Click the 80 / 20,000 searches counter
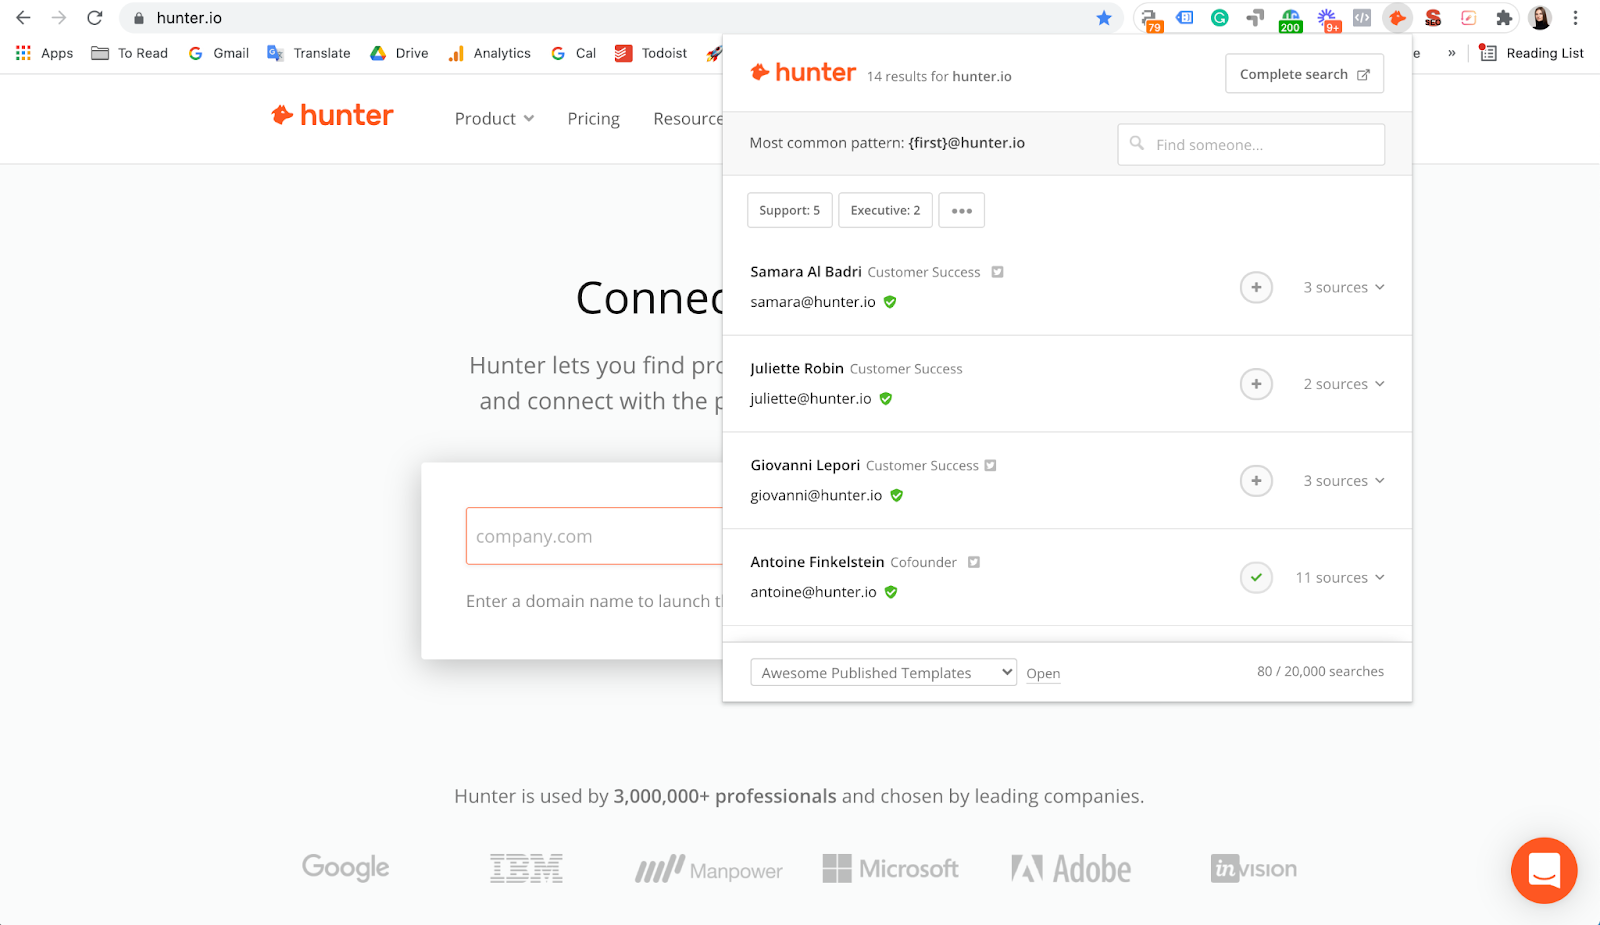 point(1320,672)
